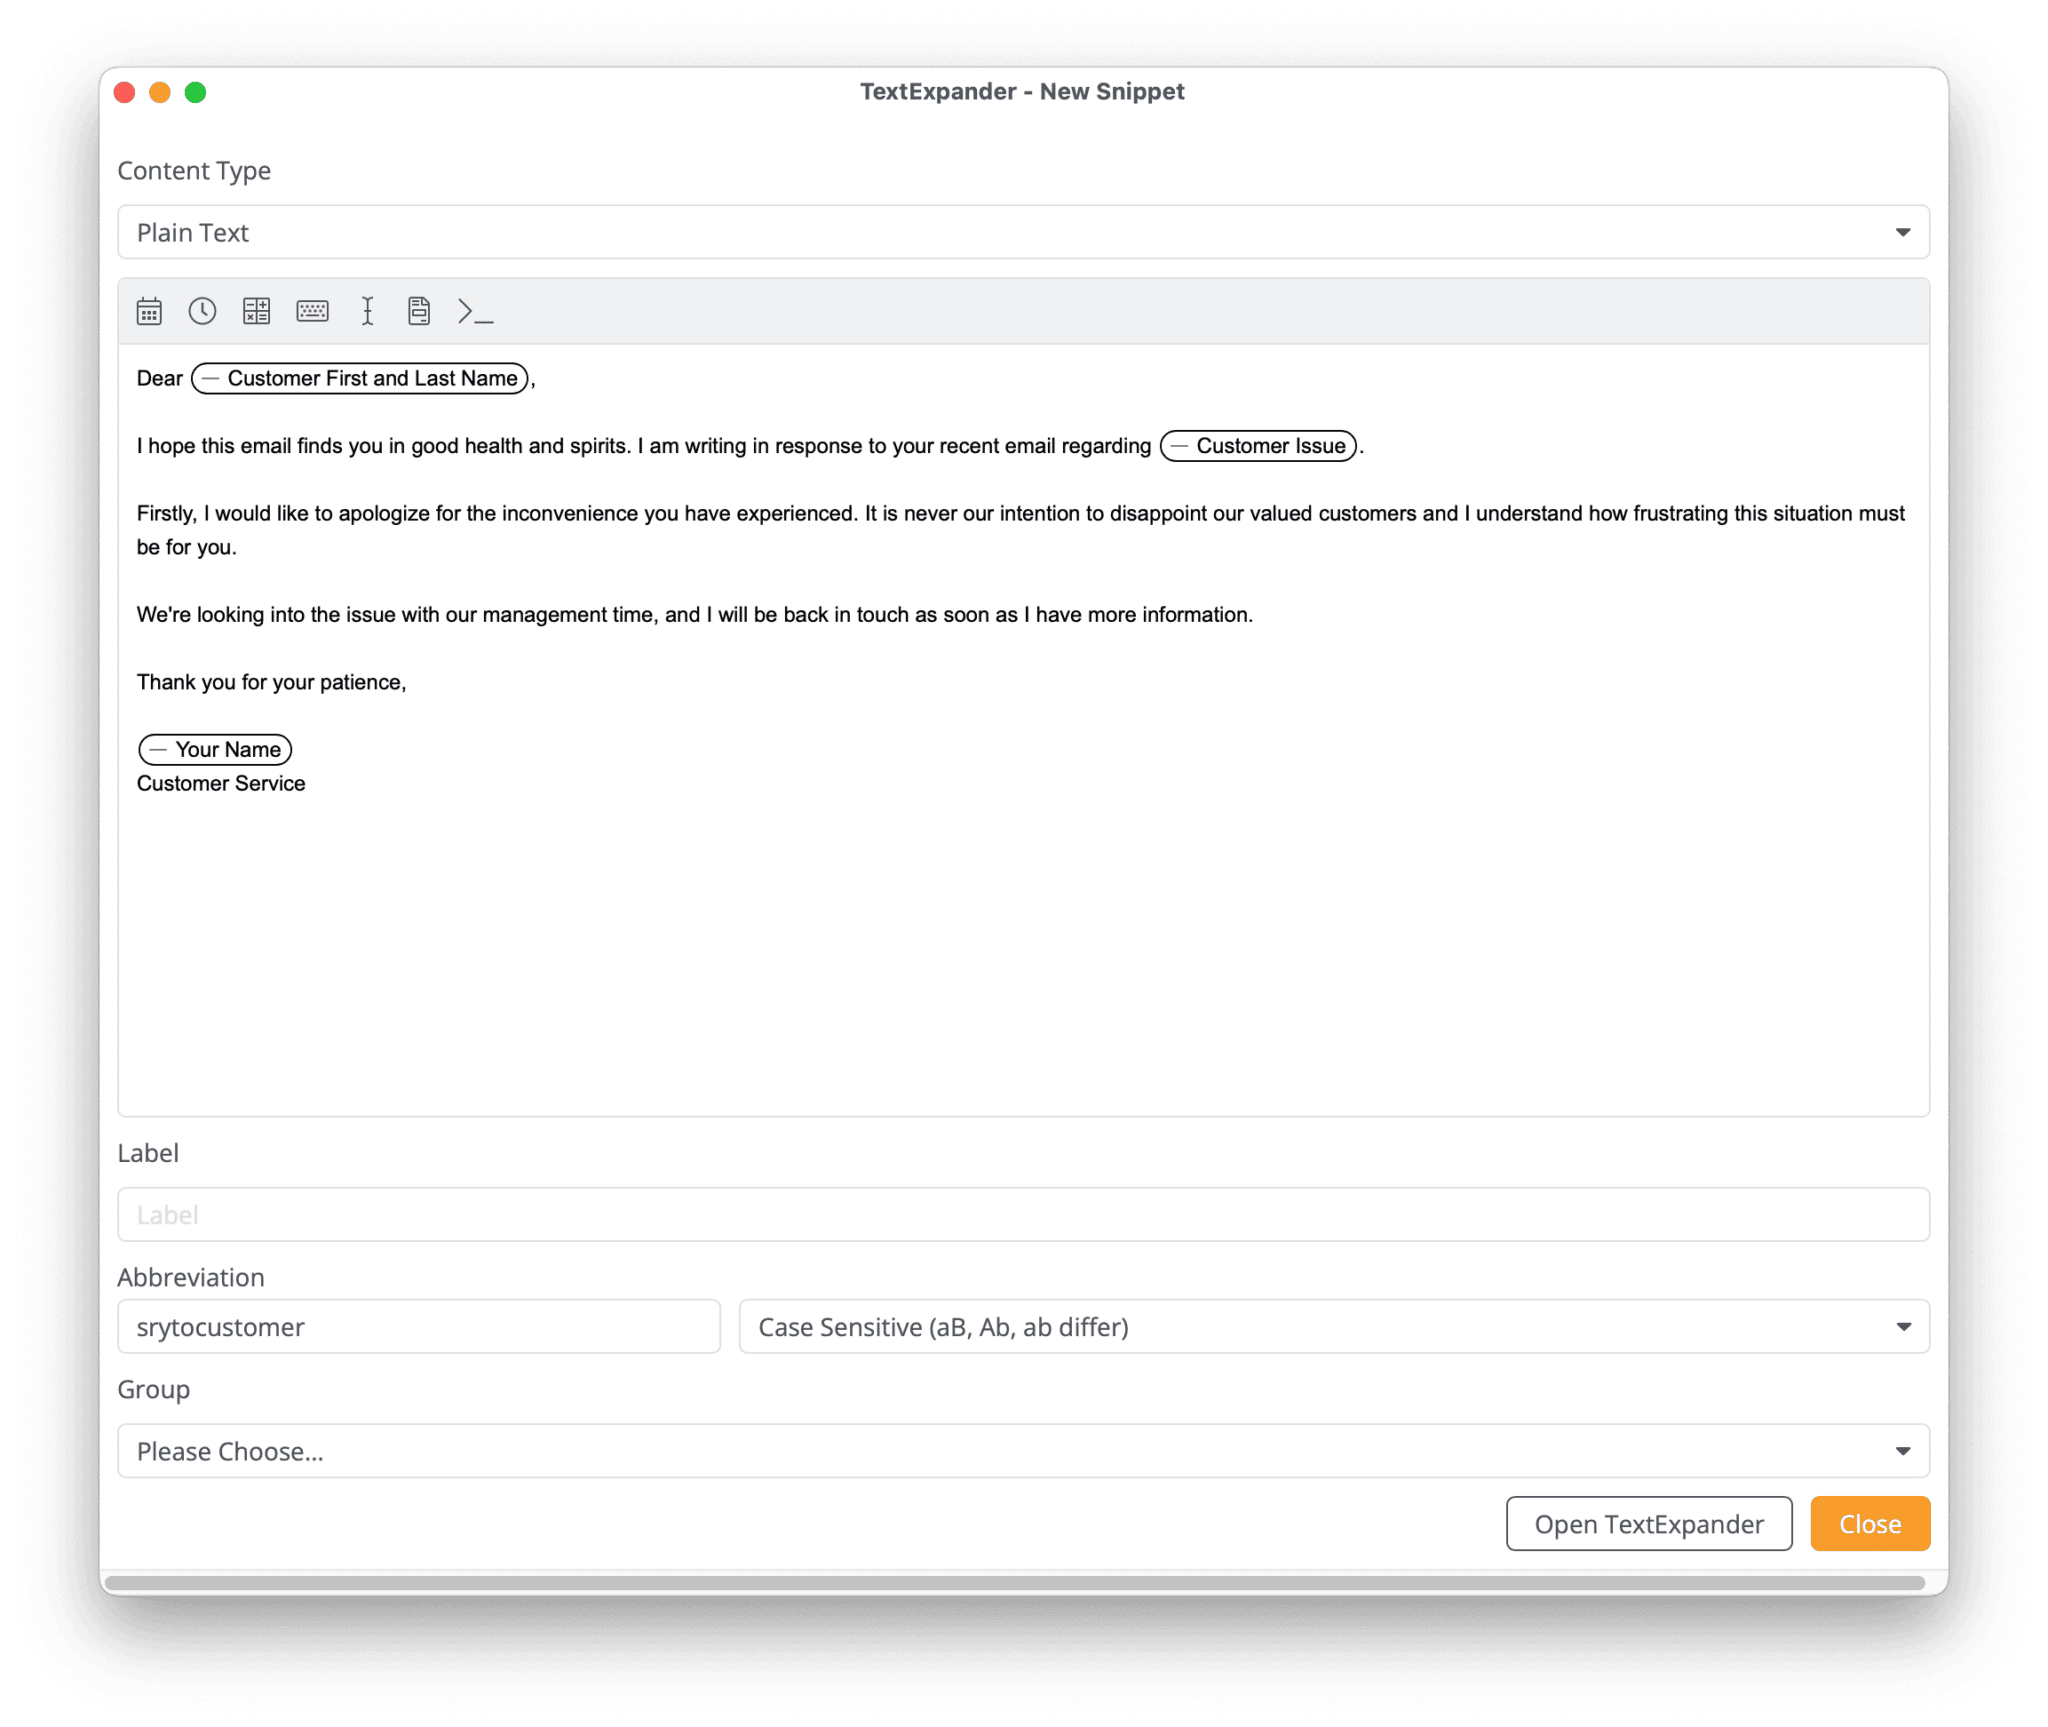Click inside the empty Label field
2048x1727 pixels.
[x=1024, y=1214]
